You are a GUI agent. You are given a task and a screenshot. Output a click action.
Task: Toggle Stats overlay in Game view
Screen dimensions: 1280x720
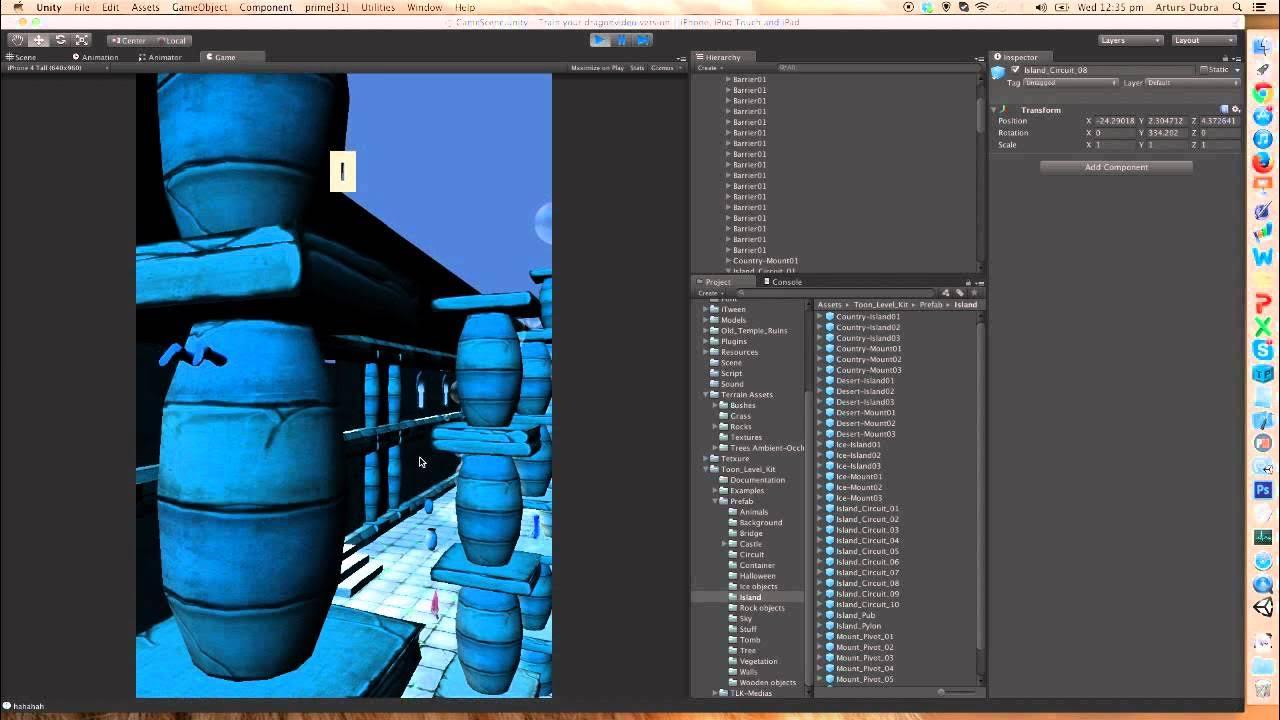(637, 68)
